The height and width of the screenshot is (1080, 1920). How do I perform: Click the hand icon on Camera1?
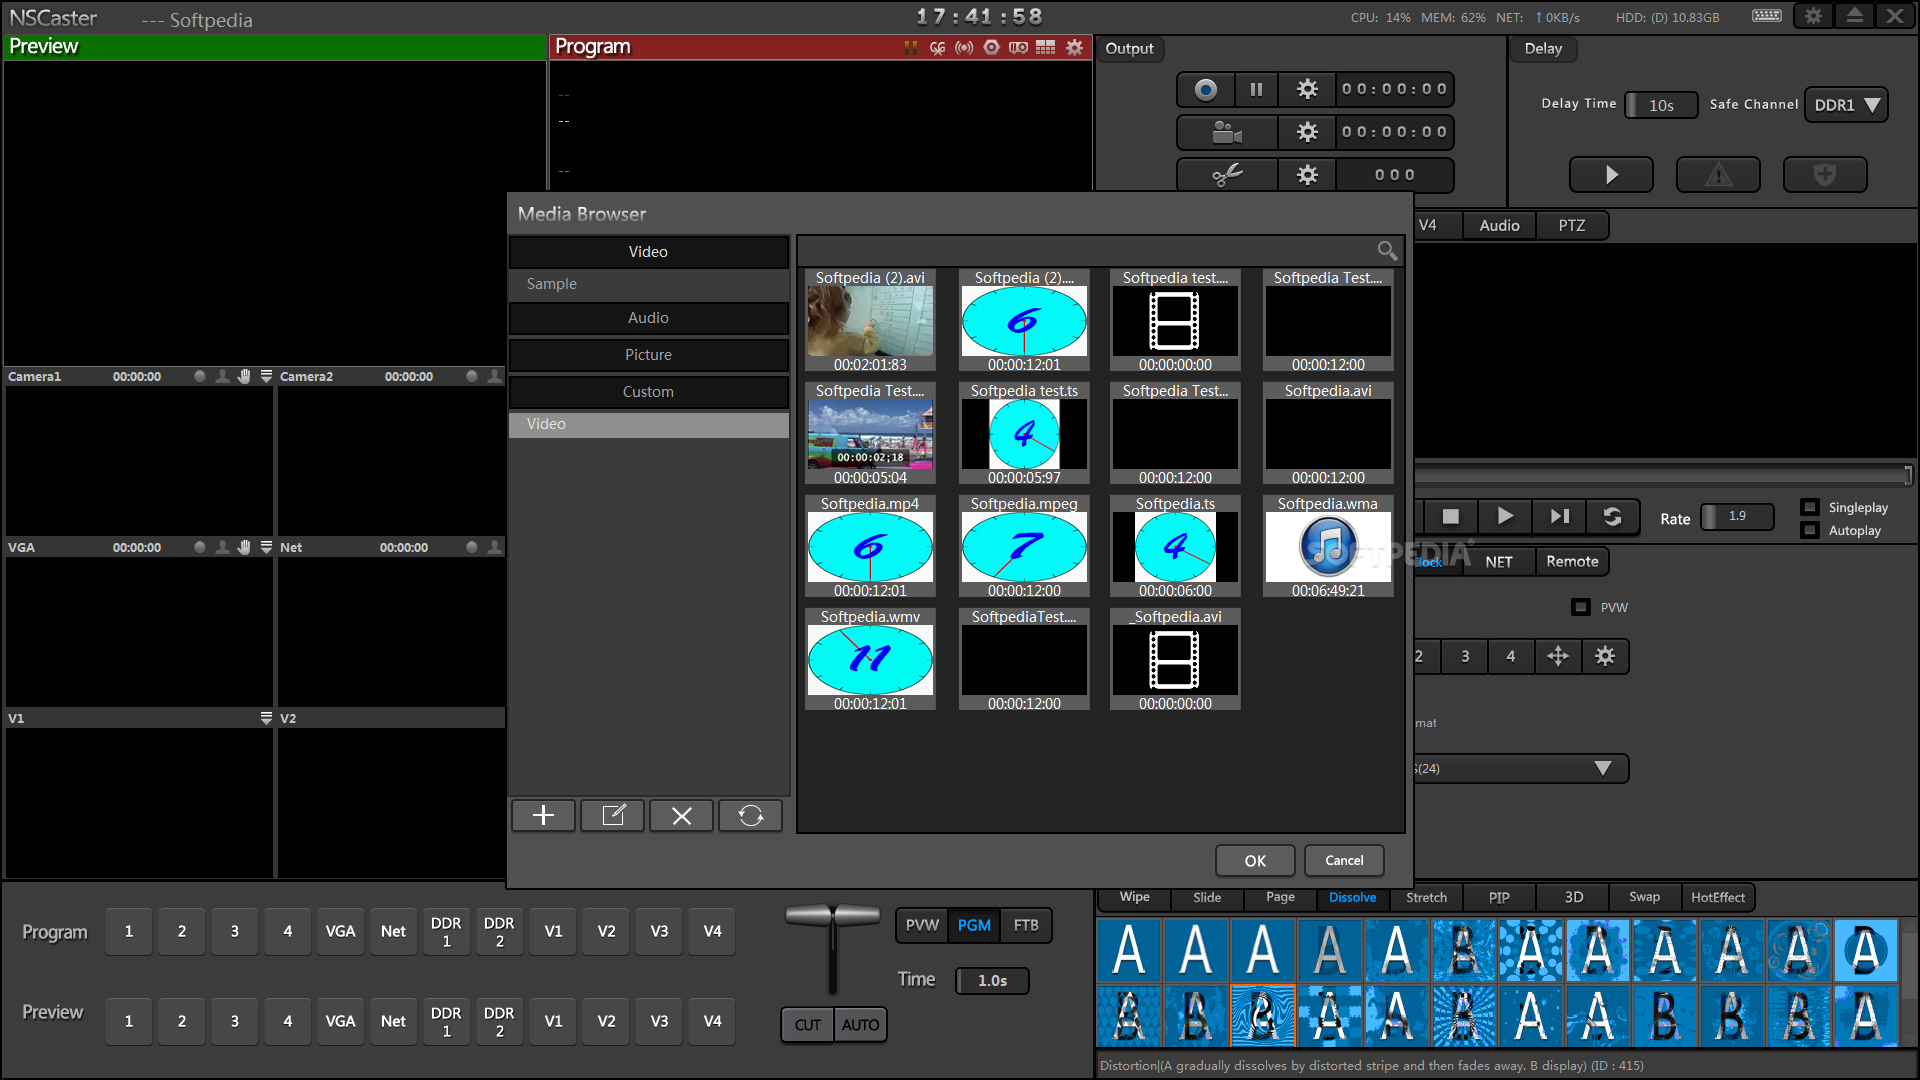click(244, 376)
